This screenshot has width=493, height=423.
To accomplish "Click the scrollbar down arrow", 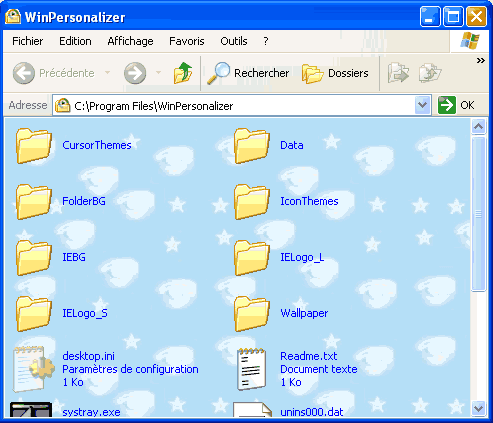I will pos(478,408).
